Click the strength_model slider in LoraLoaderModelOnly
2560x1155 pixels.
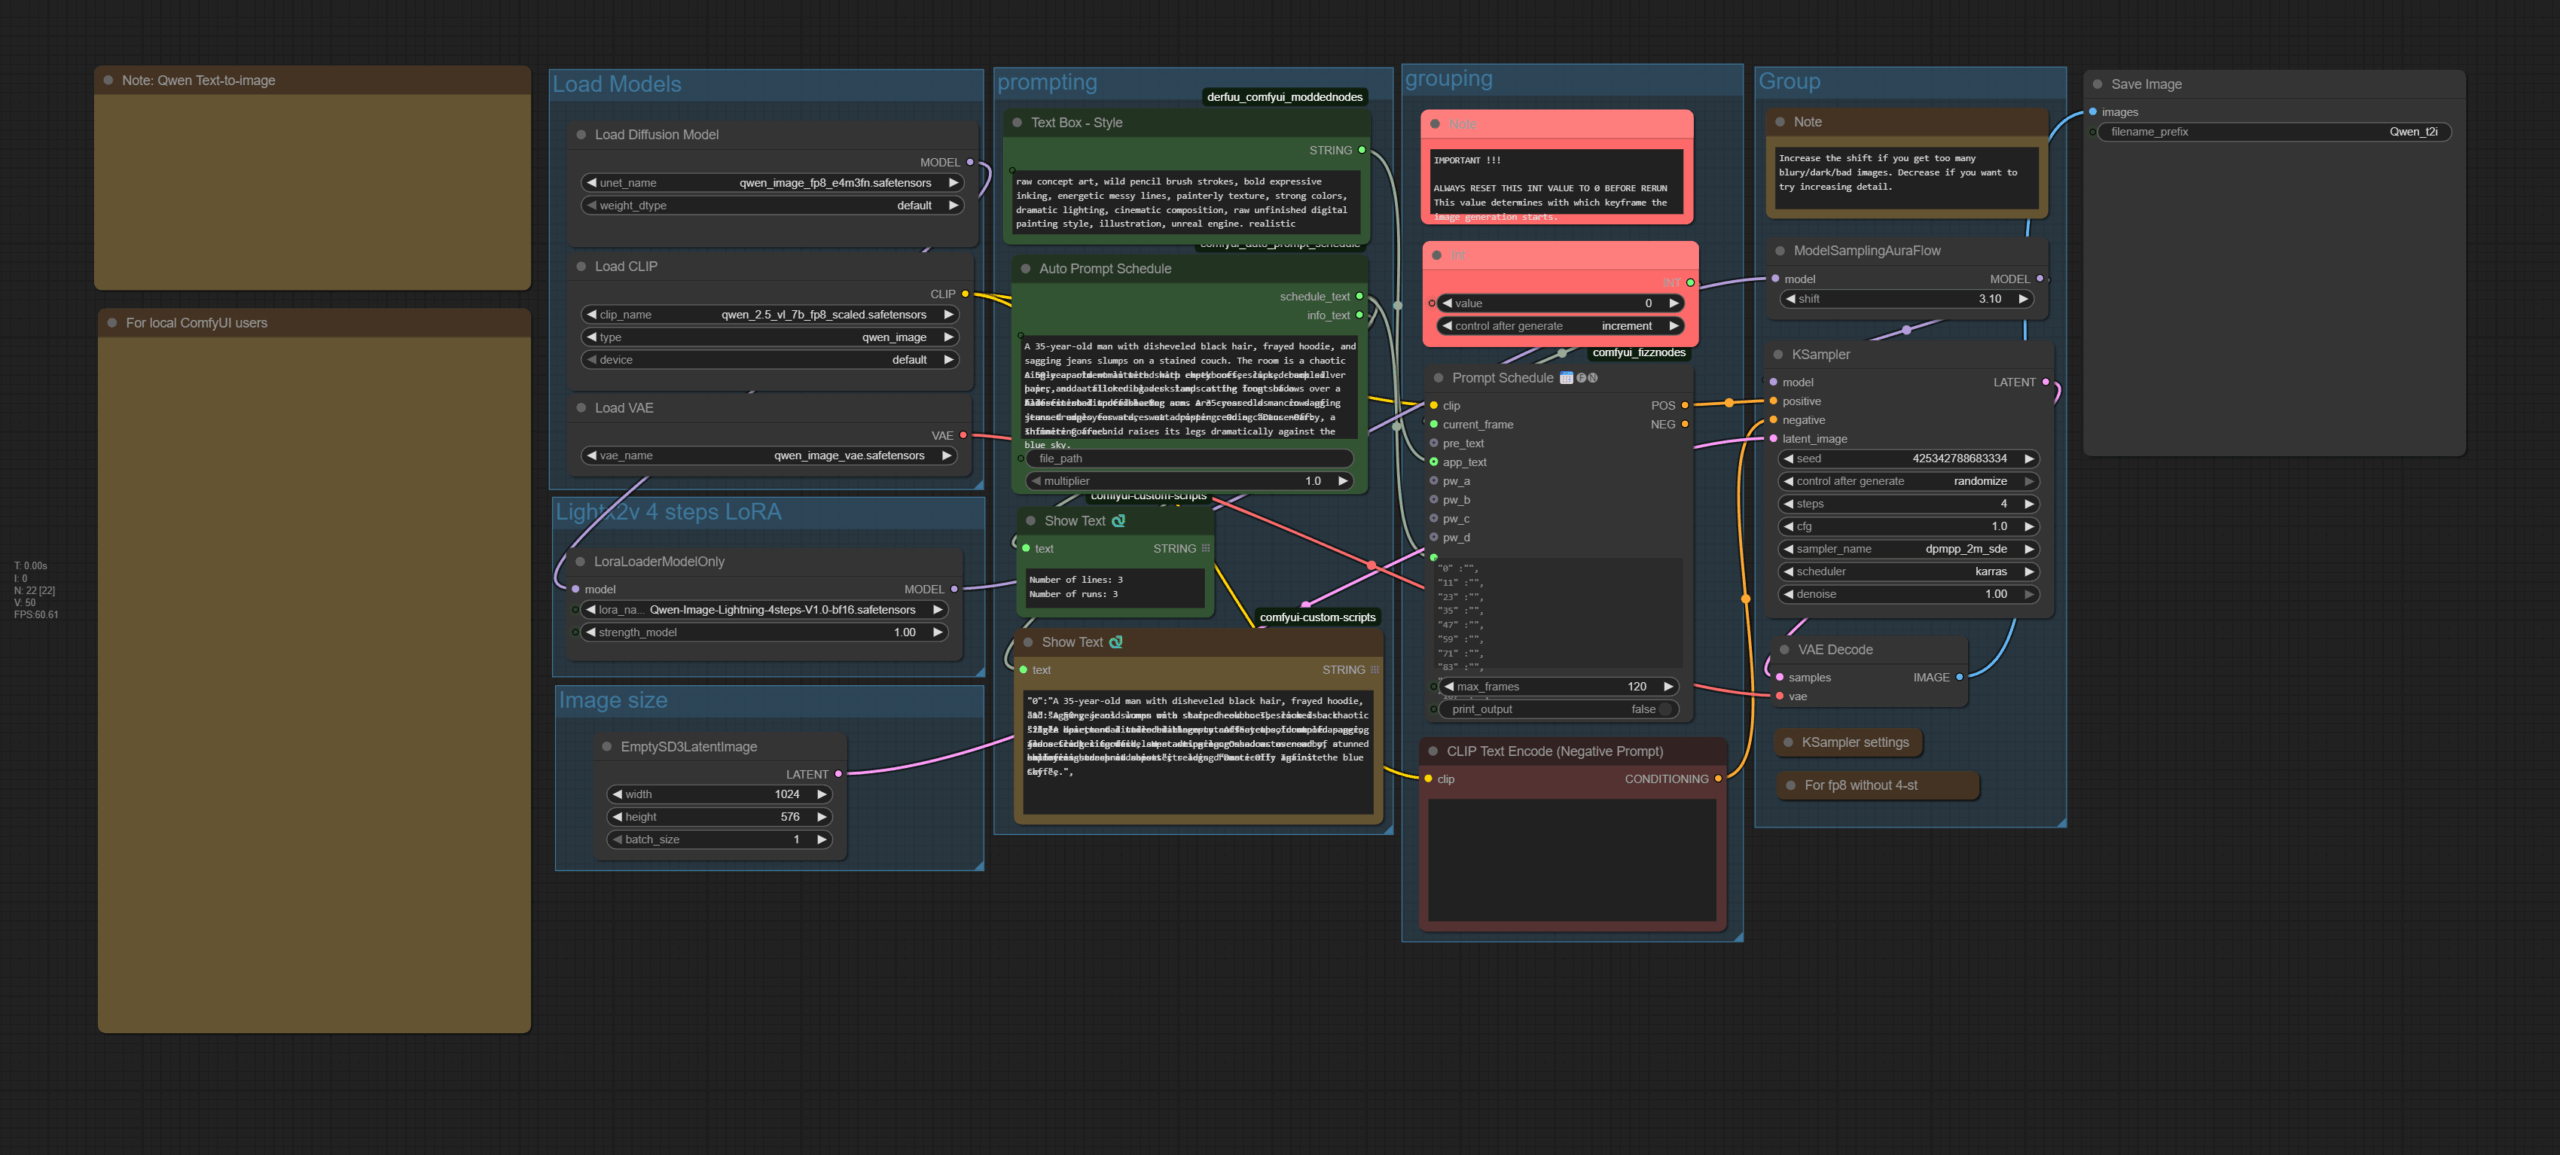click(x=764, y=633)
